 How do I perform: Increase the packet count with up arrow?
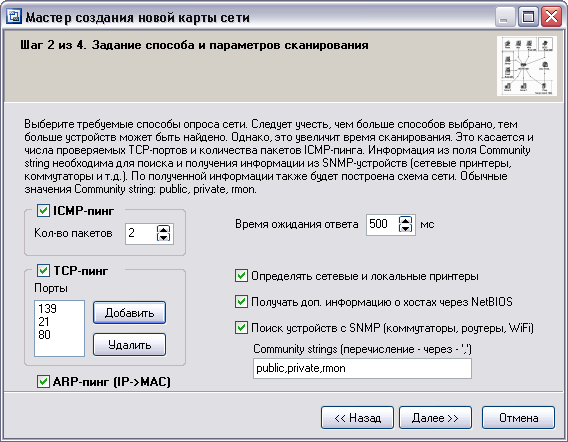pos(163,229)
